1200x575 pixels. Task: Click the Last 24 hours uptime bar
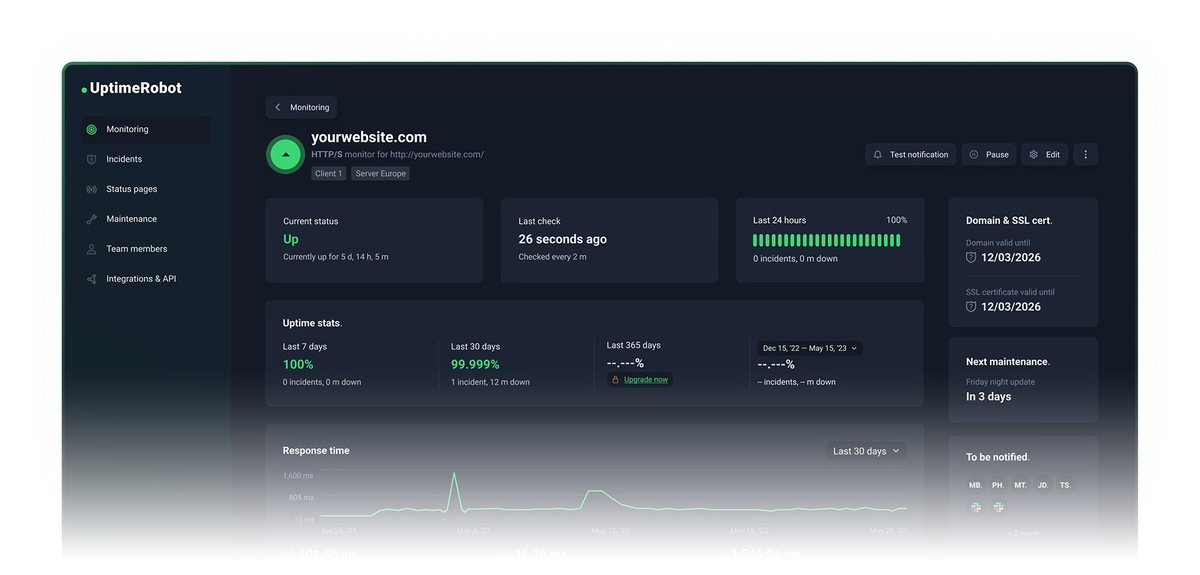click(826, 240)
